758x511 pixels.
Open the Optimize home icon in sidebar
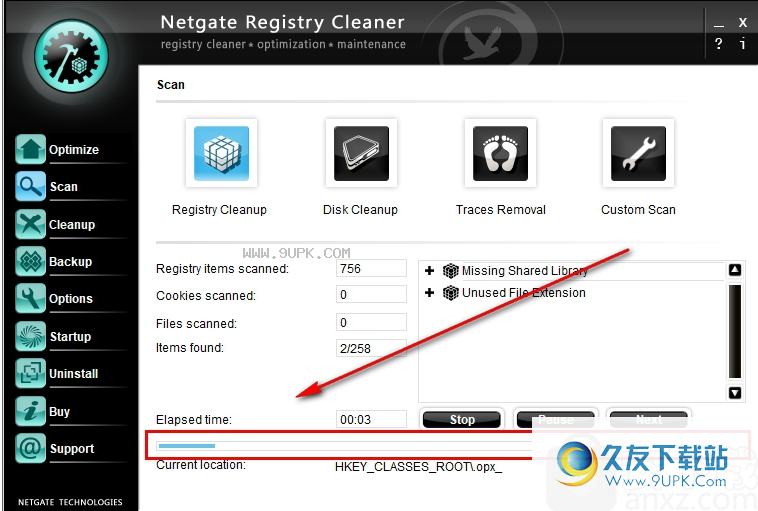[30, 149]
